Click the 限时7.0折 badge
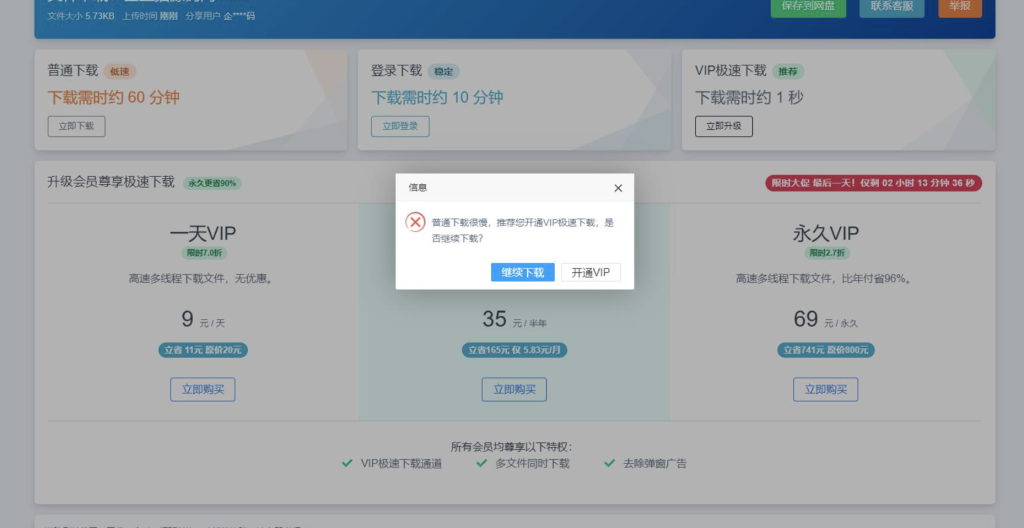1024x528 pixels. [204, 253]
